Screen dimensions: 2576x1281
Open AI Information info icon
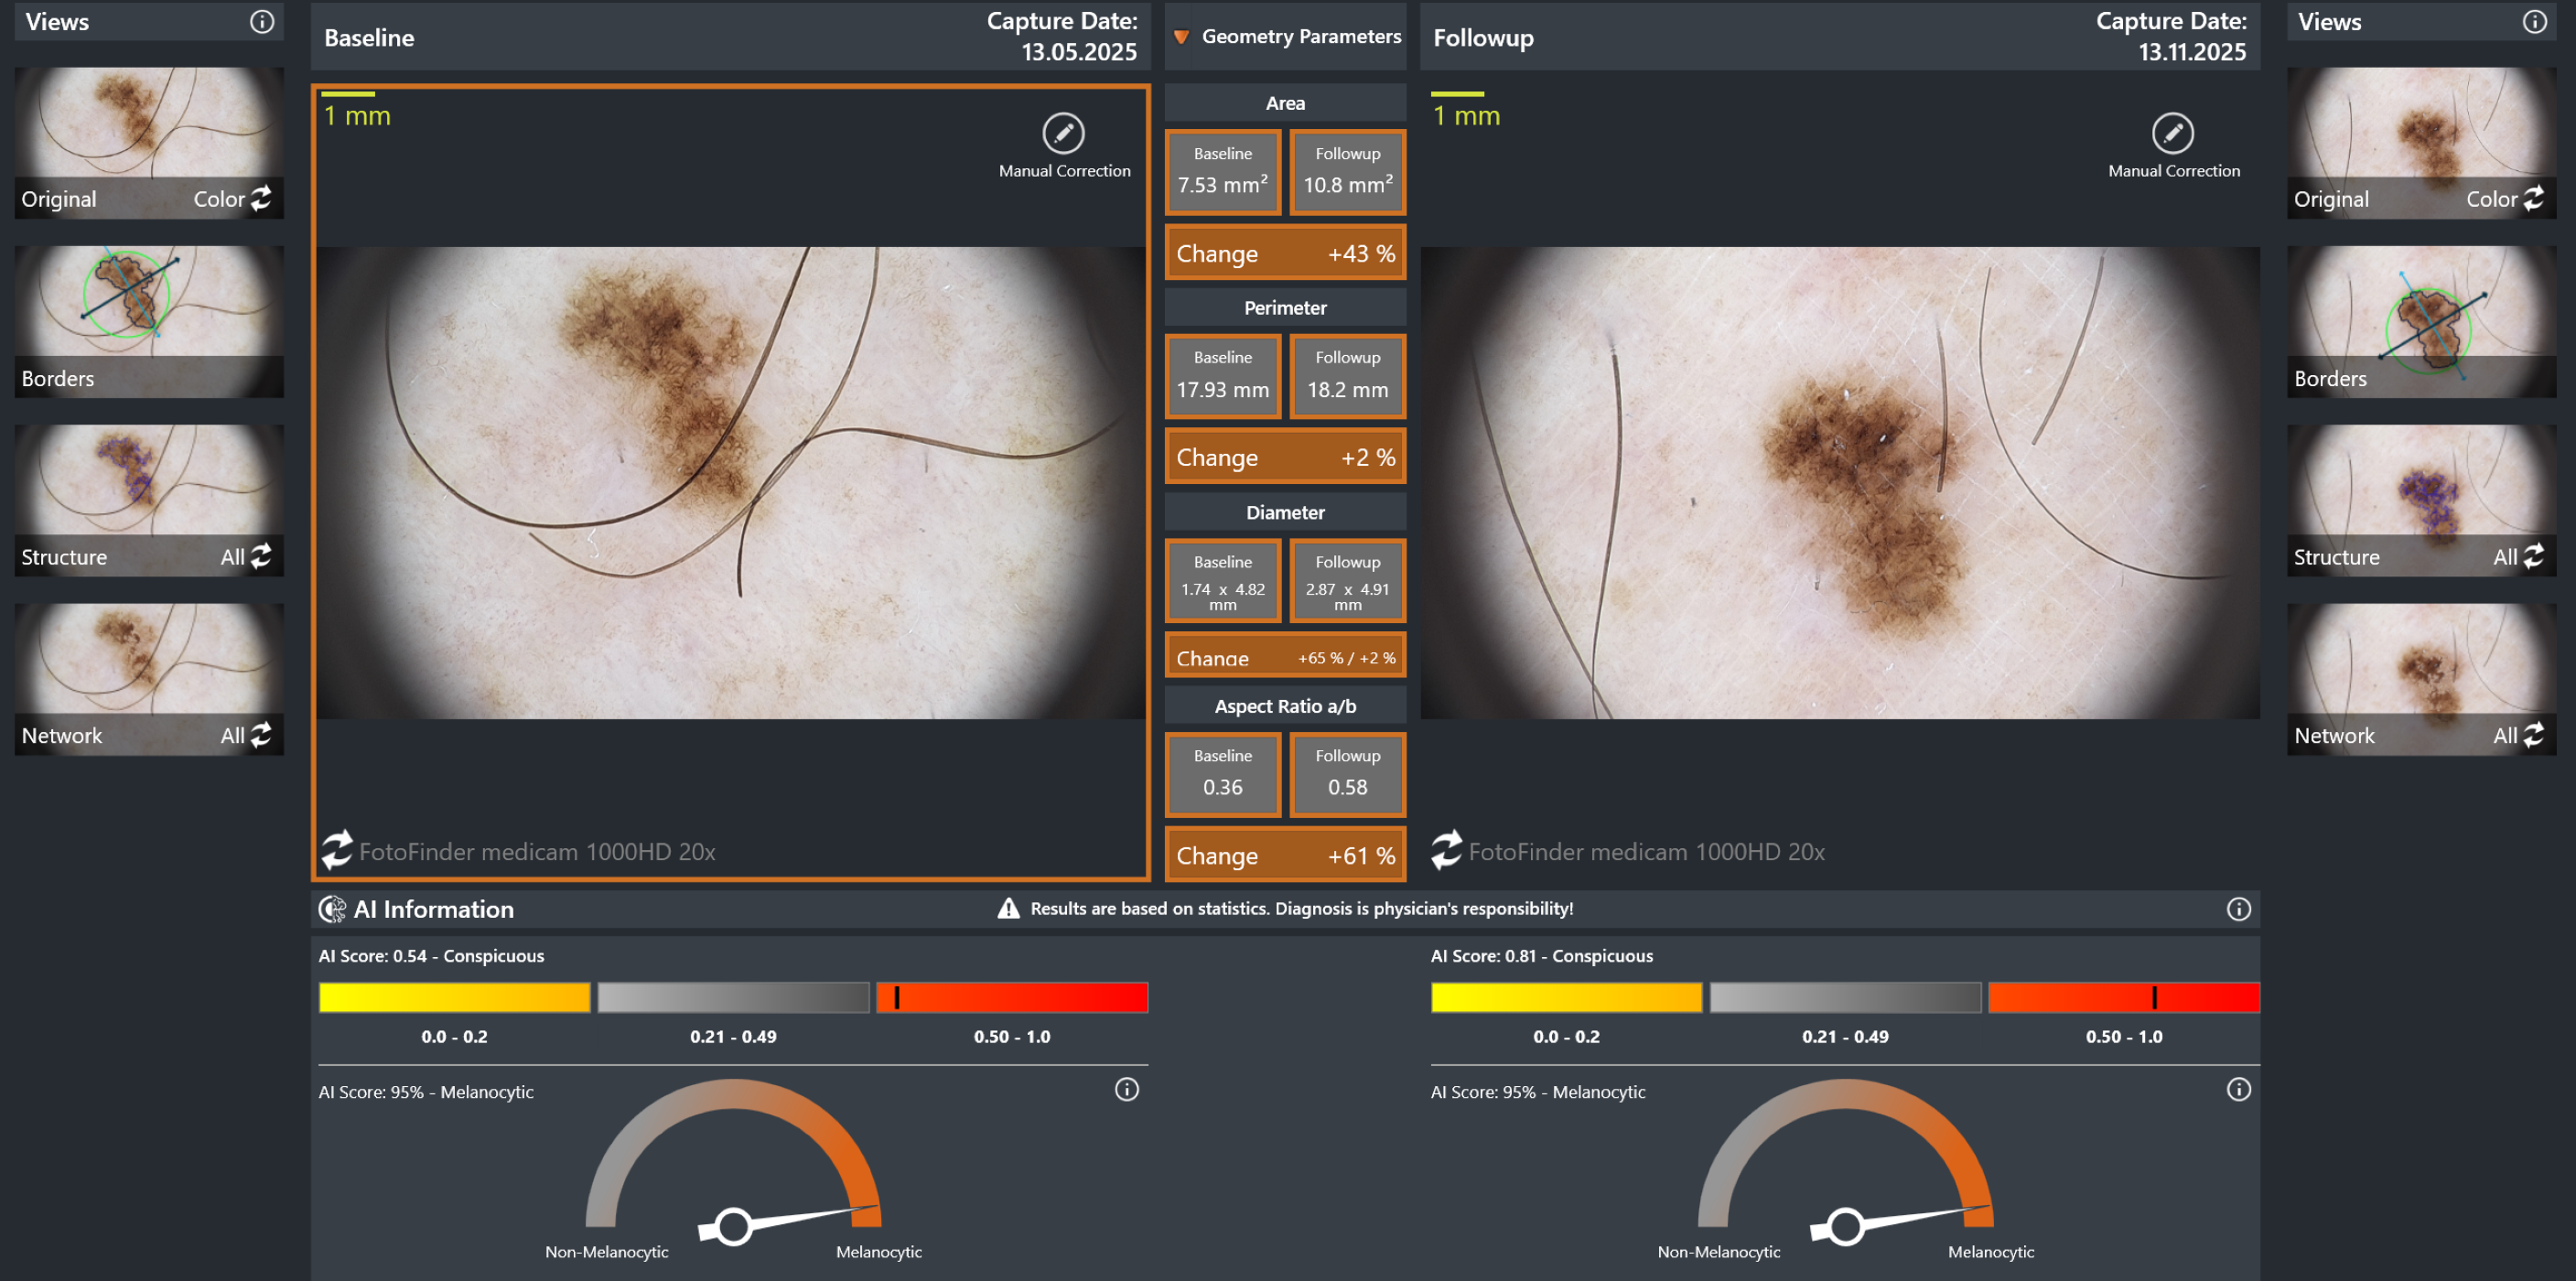point(2238,909)
